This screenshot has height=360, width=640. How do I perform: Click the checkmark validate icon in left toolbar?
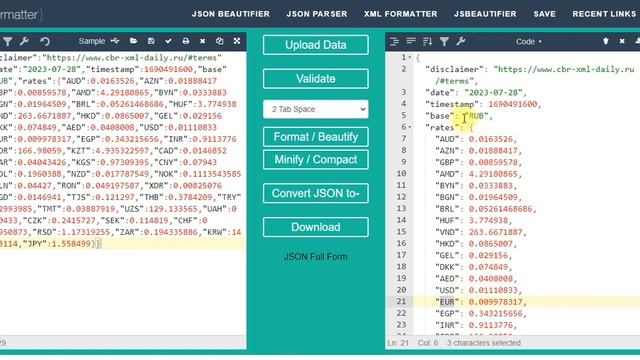pyautogui.click(x=168, y=41)
